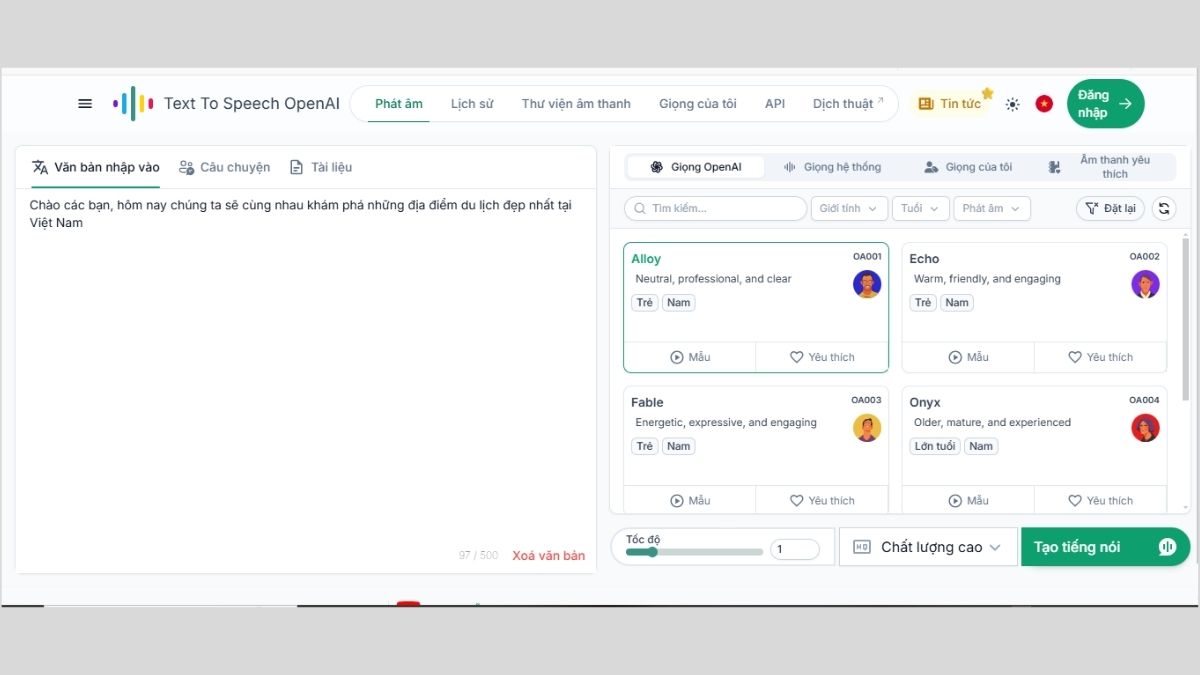The width and height of the screenshot is (1200, 675).
Task: Go to header Giọng của tôi menu
Action: 698,104
